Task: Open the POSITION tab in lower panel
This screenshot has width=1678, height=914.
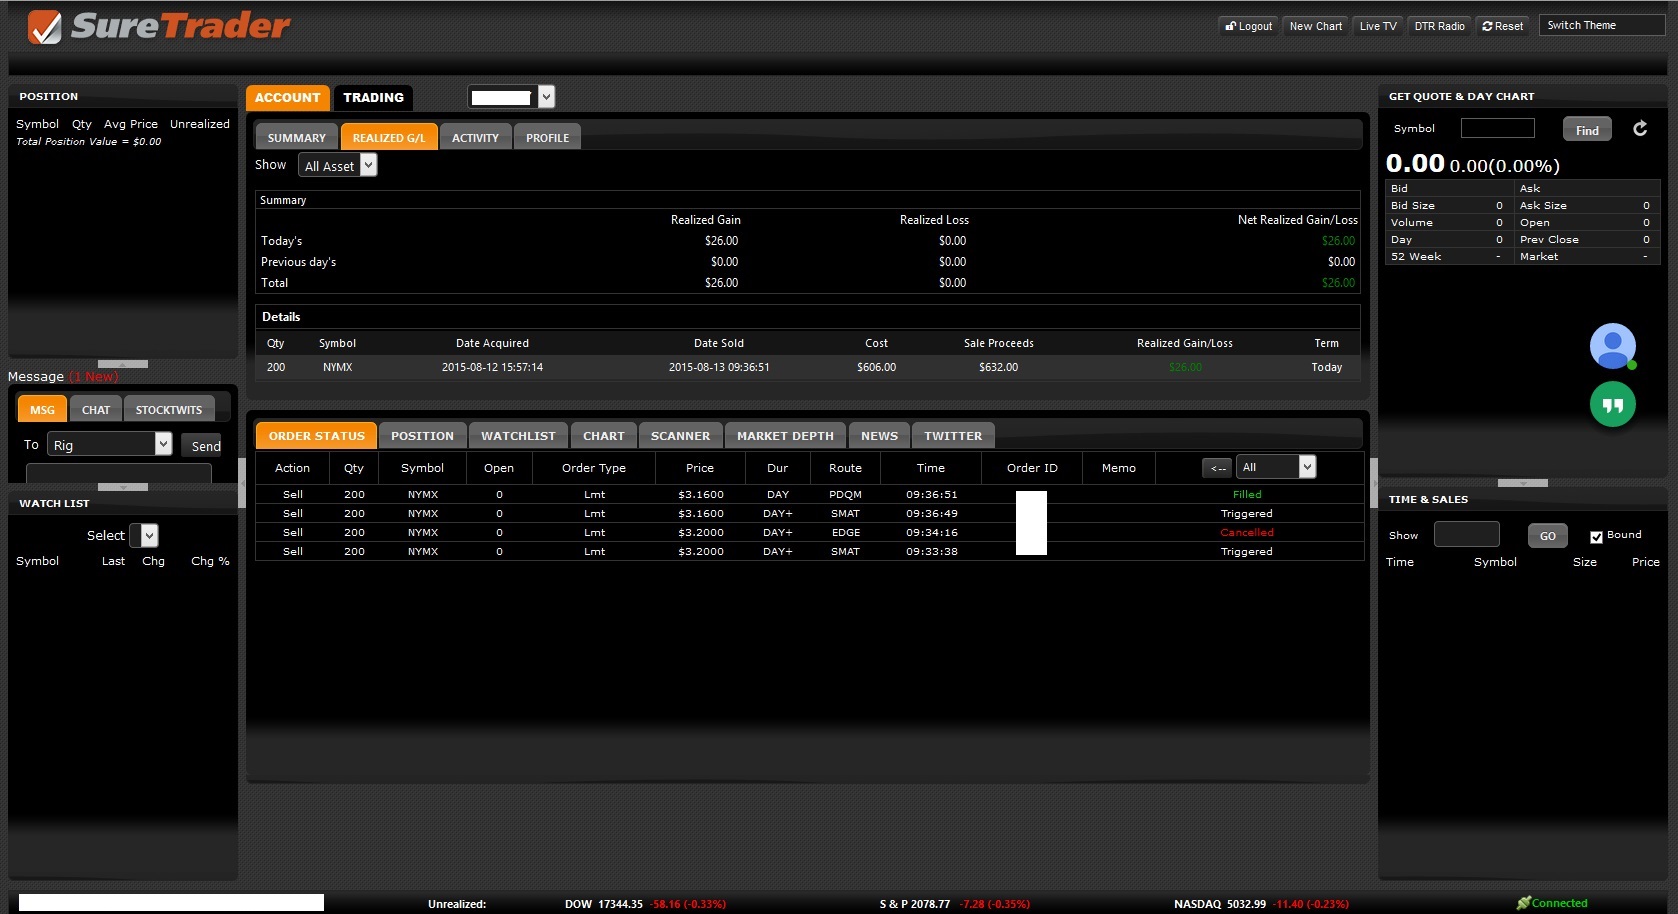Action: [422, 435]
